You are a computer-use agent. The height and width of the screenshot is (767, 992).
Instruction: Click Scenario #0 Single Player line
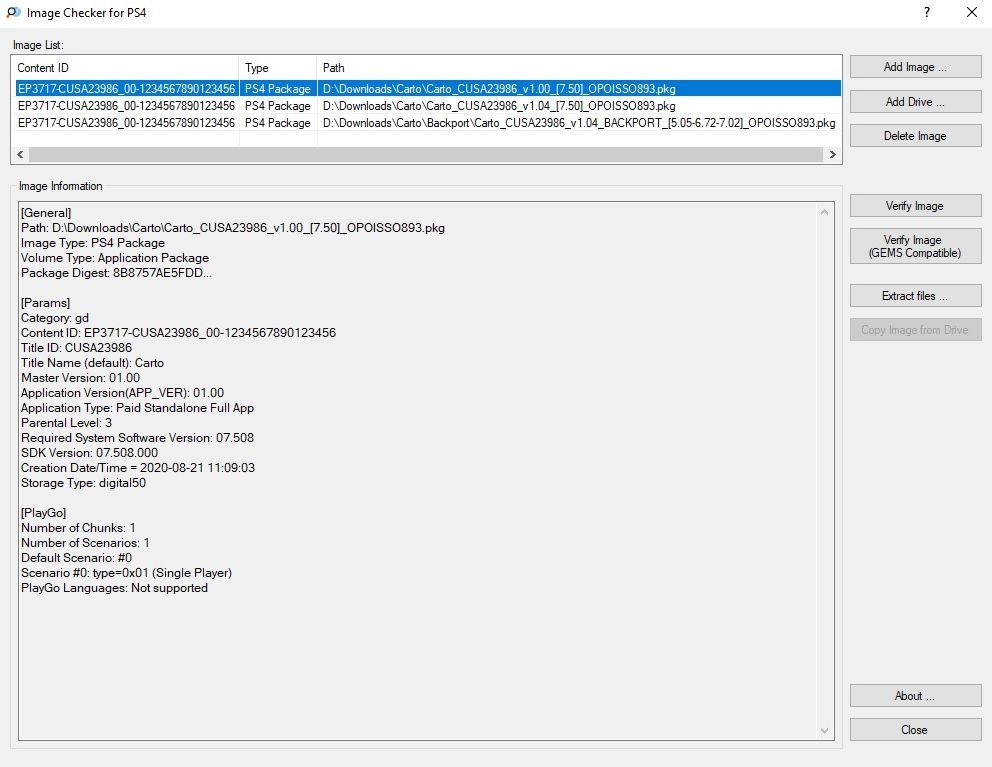(127, 573)
